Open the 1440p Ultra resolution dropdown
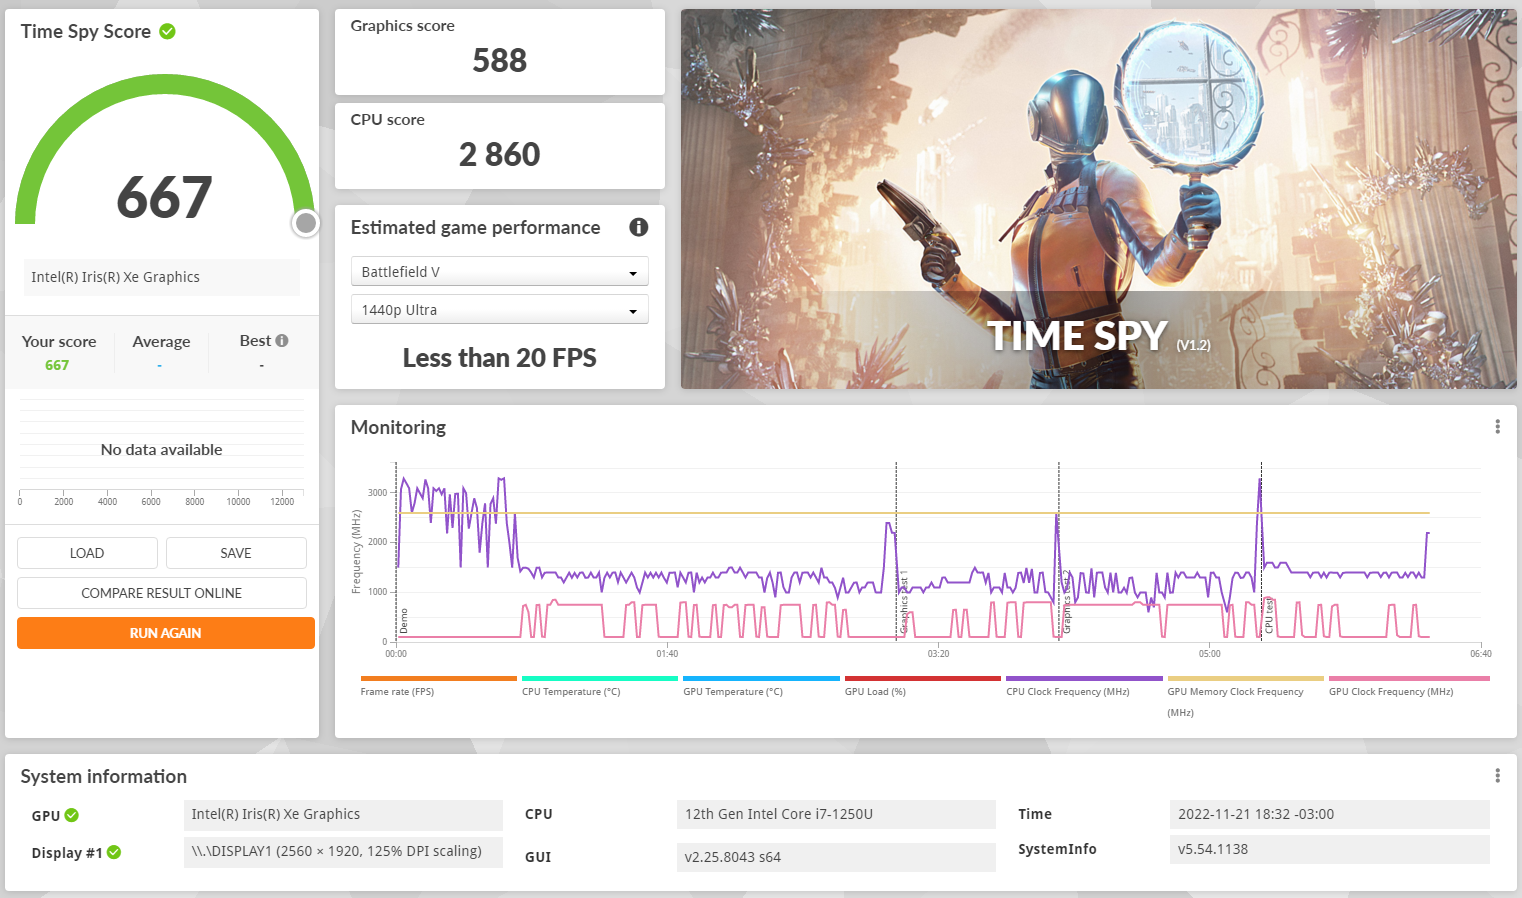This screenshot has width=1522, height=898. click(499, 310)
